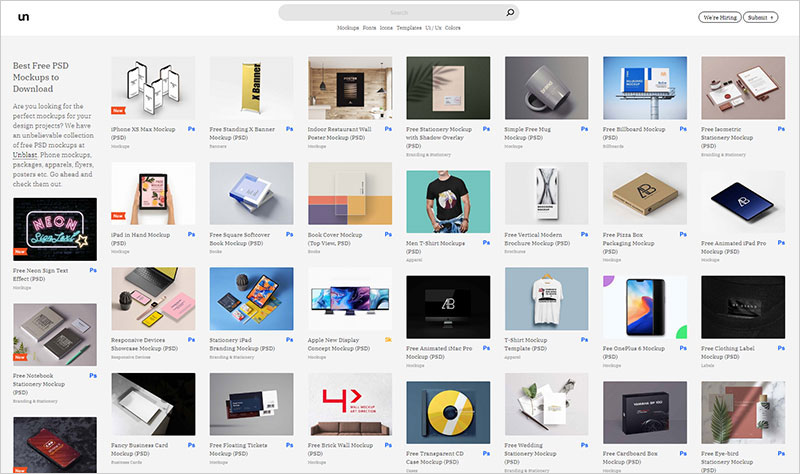
Task: Click Ps icon beside Free Eye-bird Stationery Mockup
Action: [781, 453]
